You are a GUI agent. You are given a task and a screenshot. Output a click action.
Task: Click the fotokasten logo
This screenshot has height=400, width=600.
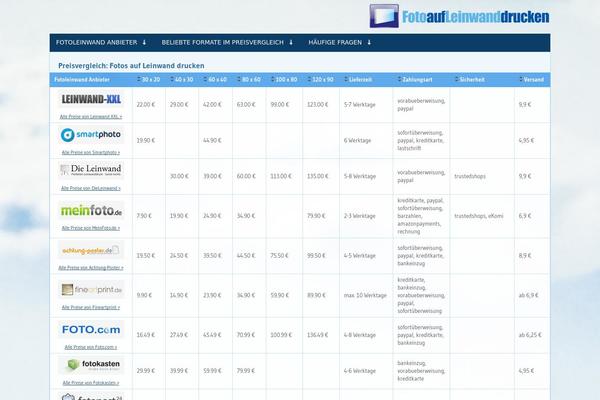pos(91,365)
